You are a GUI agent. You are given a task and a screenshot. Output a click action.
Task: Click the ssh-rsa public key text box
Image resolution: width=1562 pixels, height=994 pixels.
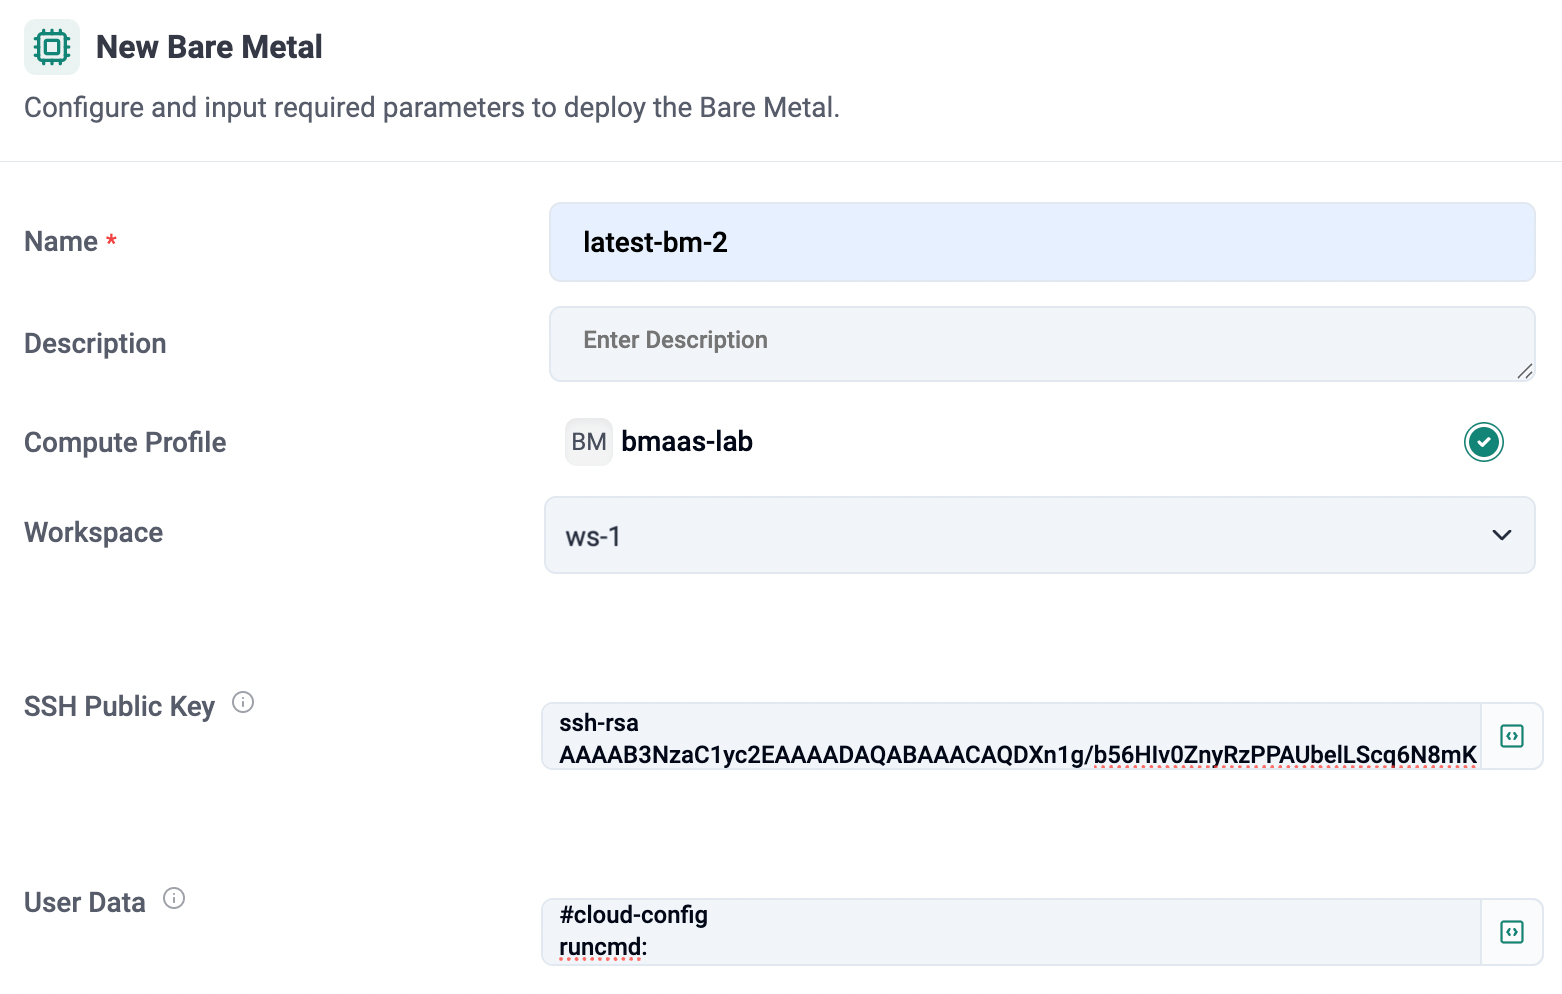(1012, 737)
